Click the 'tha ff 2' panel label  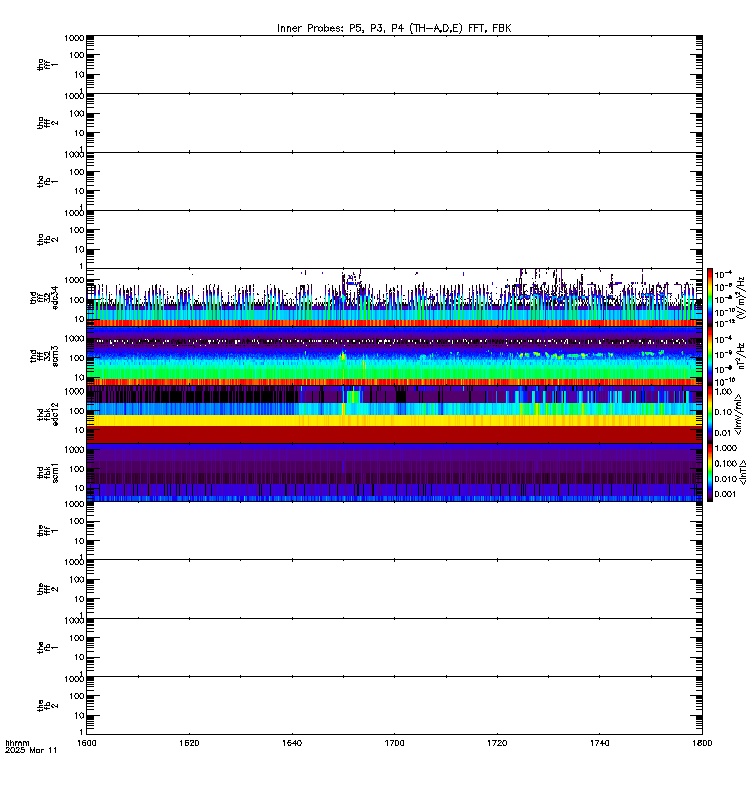(x=47, y=122)
